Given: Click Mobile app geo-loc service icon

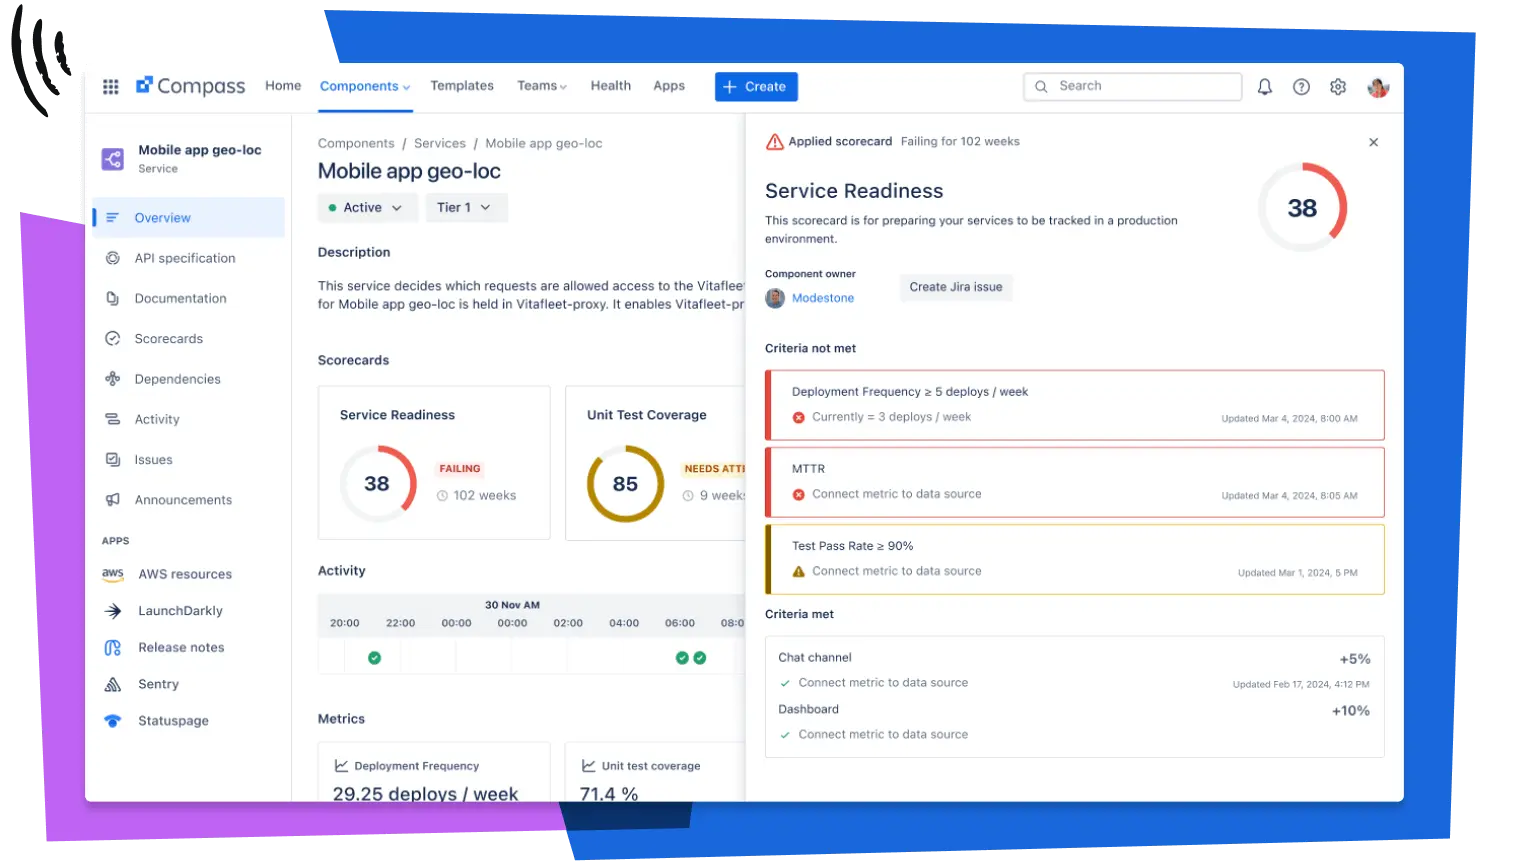Looking at the screenshot, I should [113, 158].
